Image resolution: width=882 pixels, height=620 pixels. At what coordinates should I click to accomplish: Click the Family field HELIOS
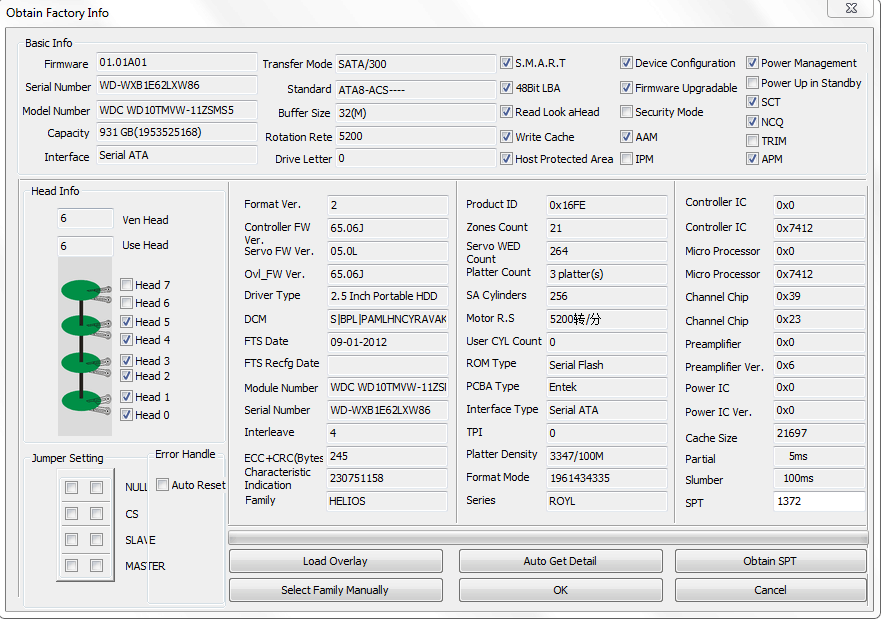[x=387, y=501]
